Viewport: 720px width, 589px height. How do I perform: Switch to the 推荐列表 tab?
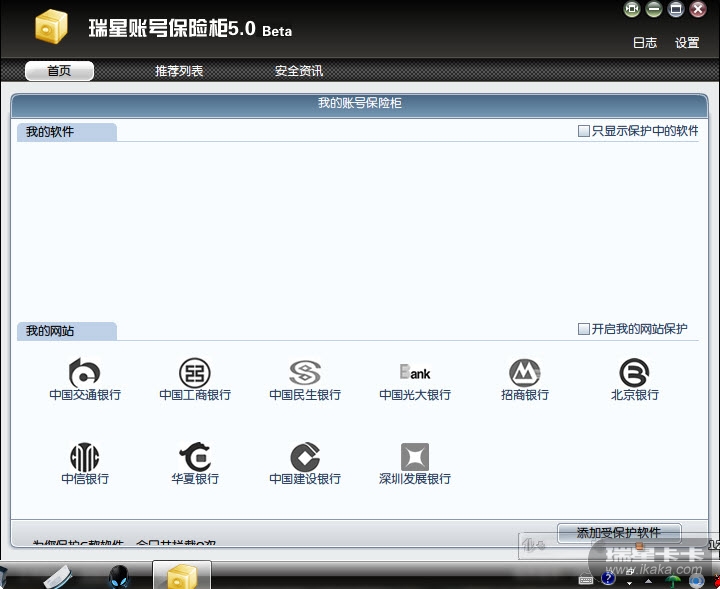point(179,71)
